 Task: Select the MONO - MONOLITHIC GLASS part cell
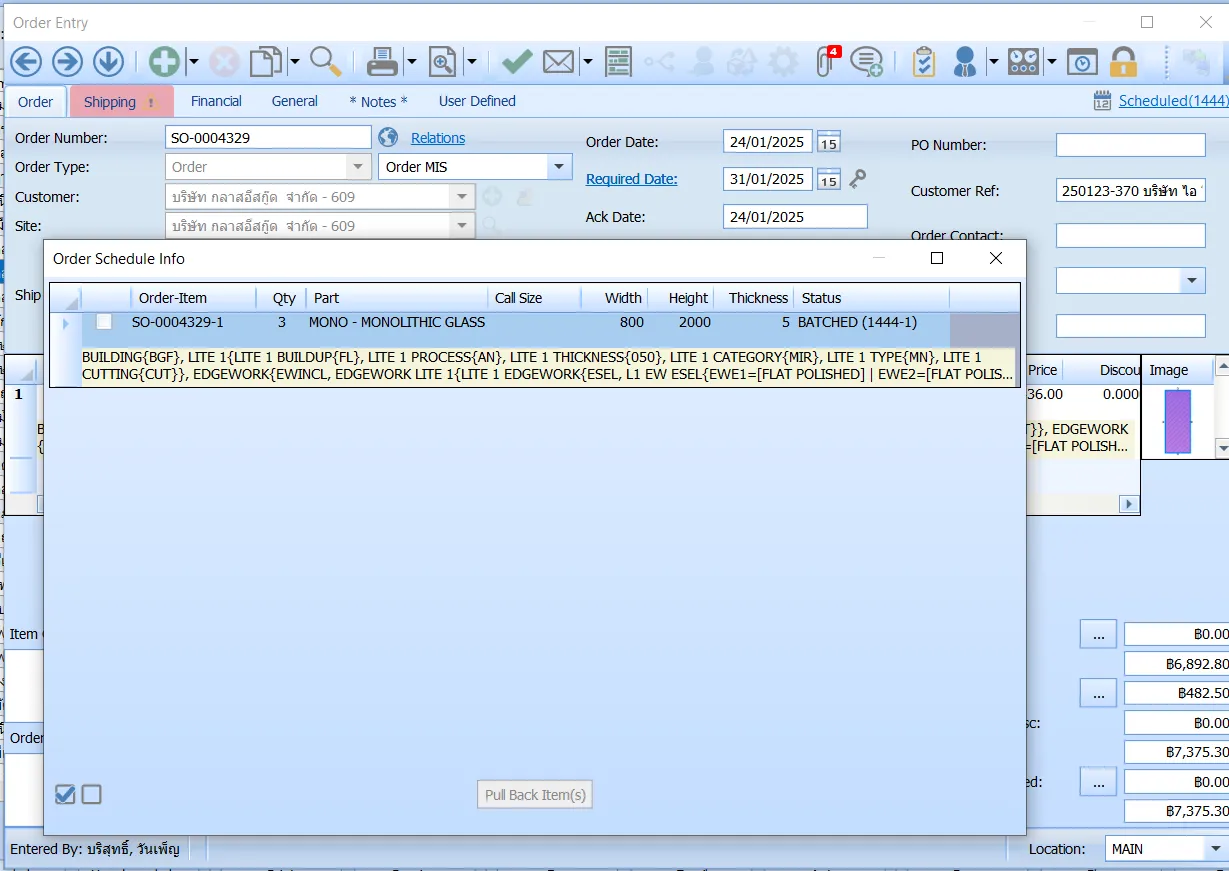tap(397, 323)
